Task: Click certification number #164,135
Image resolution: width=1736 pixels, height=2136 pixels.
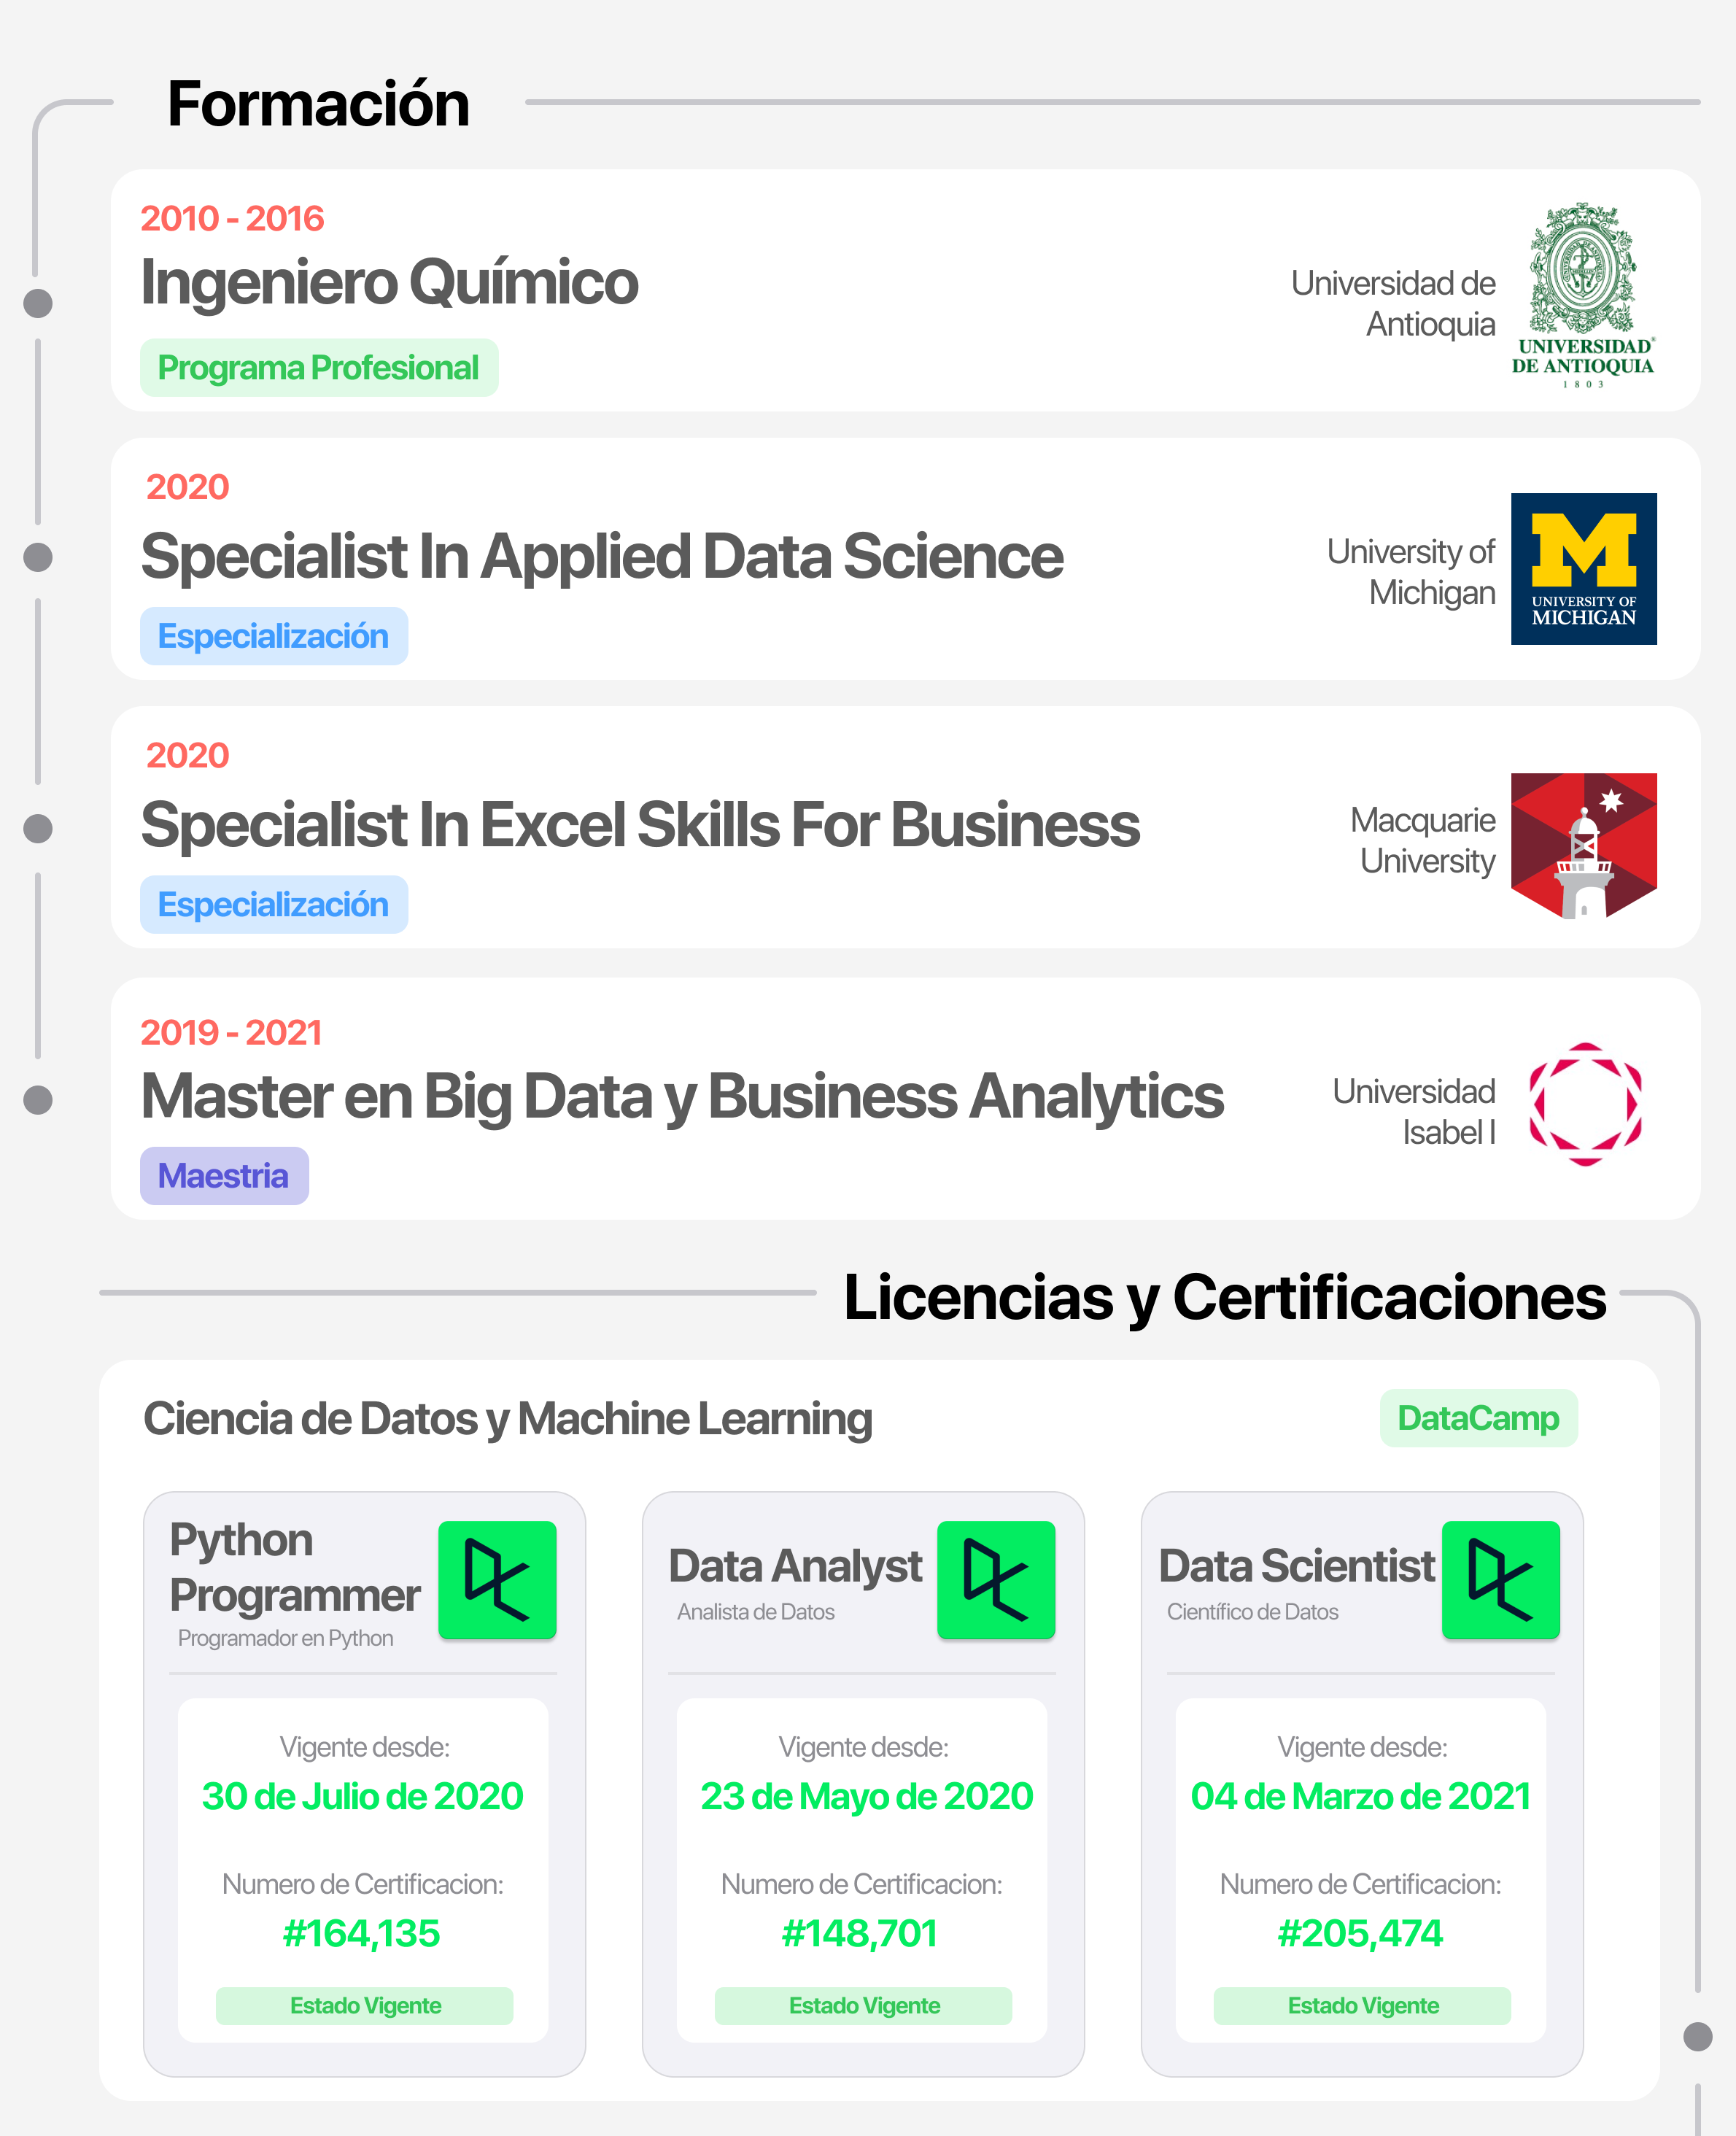Action: (362, 1934)
